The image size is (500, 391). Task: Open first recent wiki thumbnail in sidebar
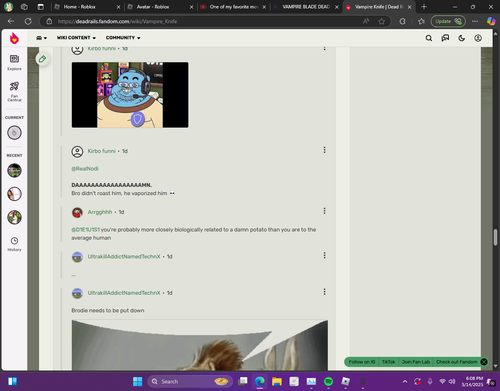coord(14,171)
